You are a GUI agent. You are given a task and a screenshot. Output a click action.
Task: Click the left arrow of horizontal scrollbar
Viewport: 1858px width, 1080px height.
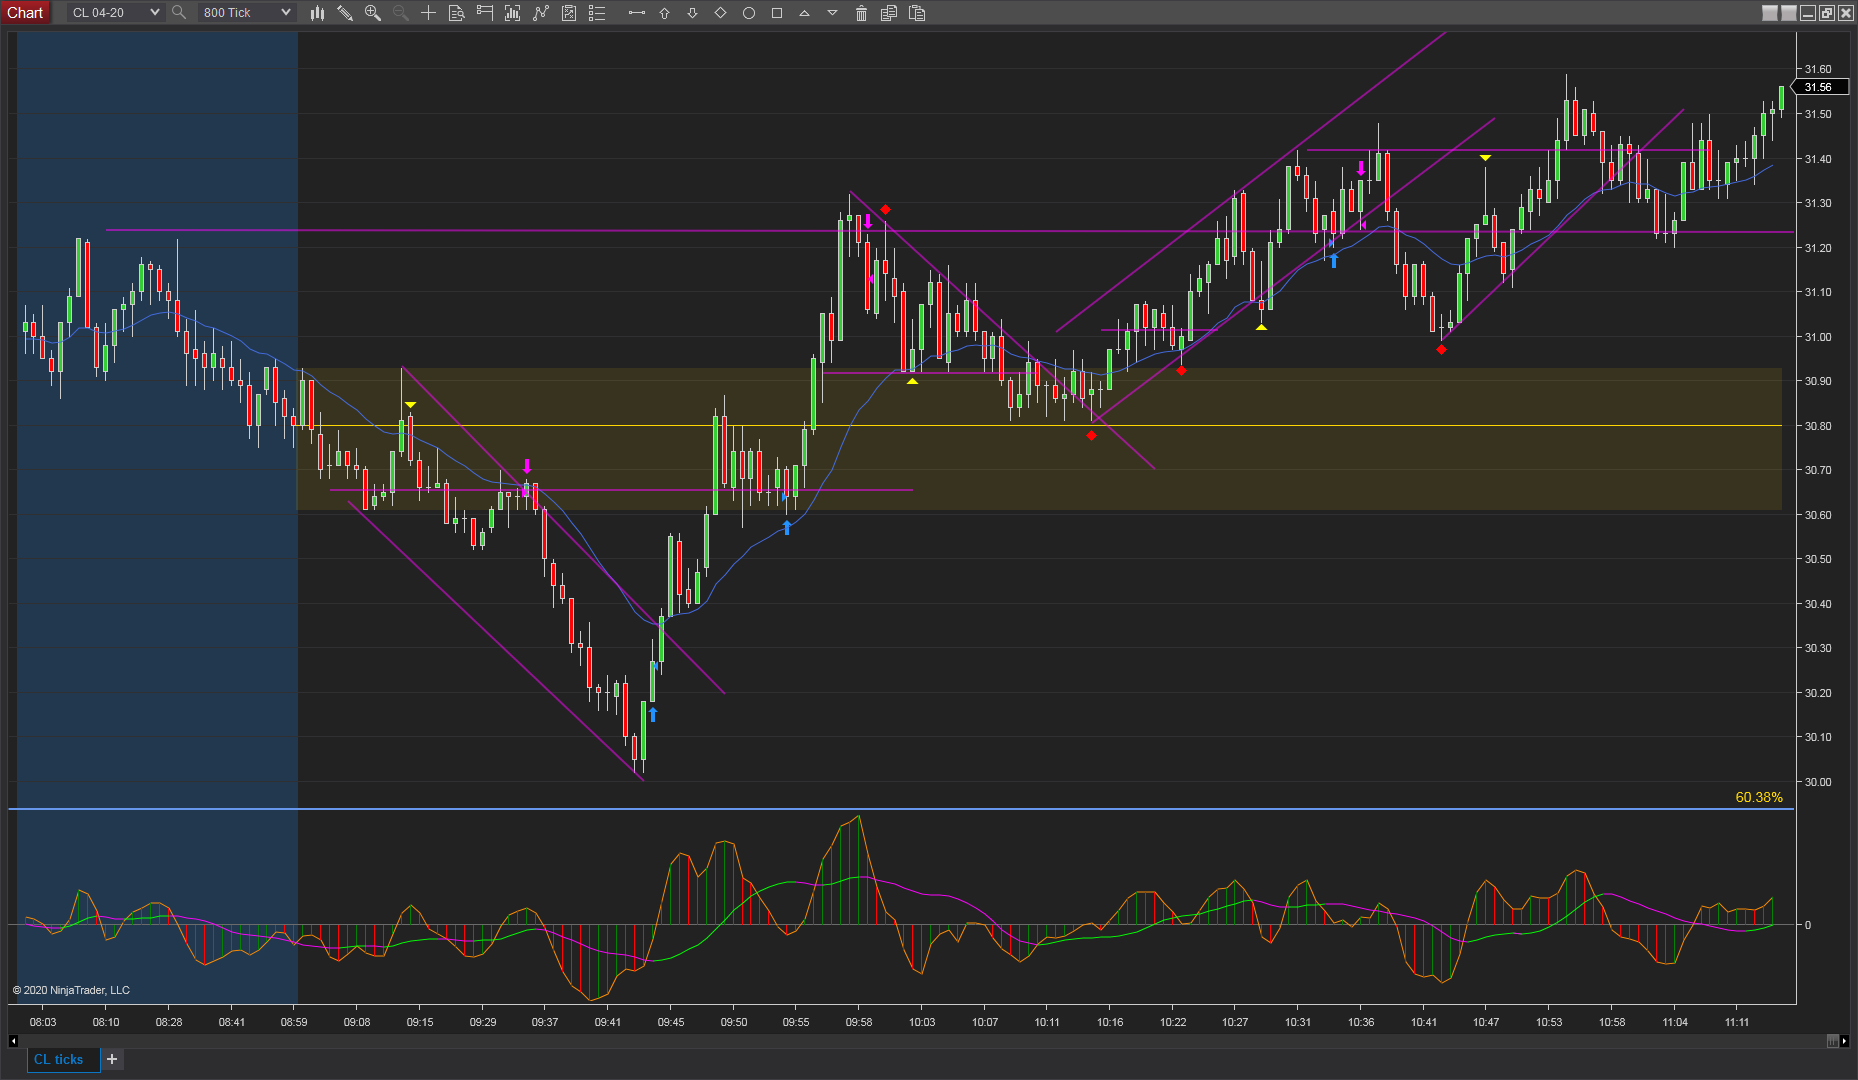13,1041
